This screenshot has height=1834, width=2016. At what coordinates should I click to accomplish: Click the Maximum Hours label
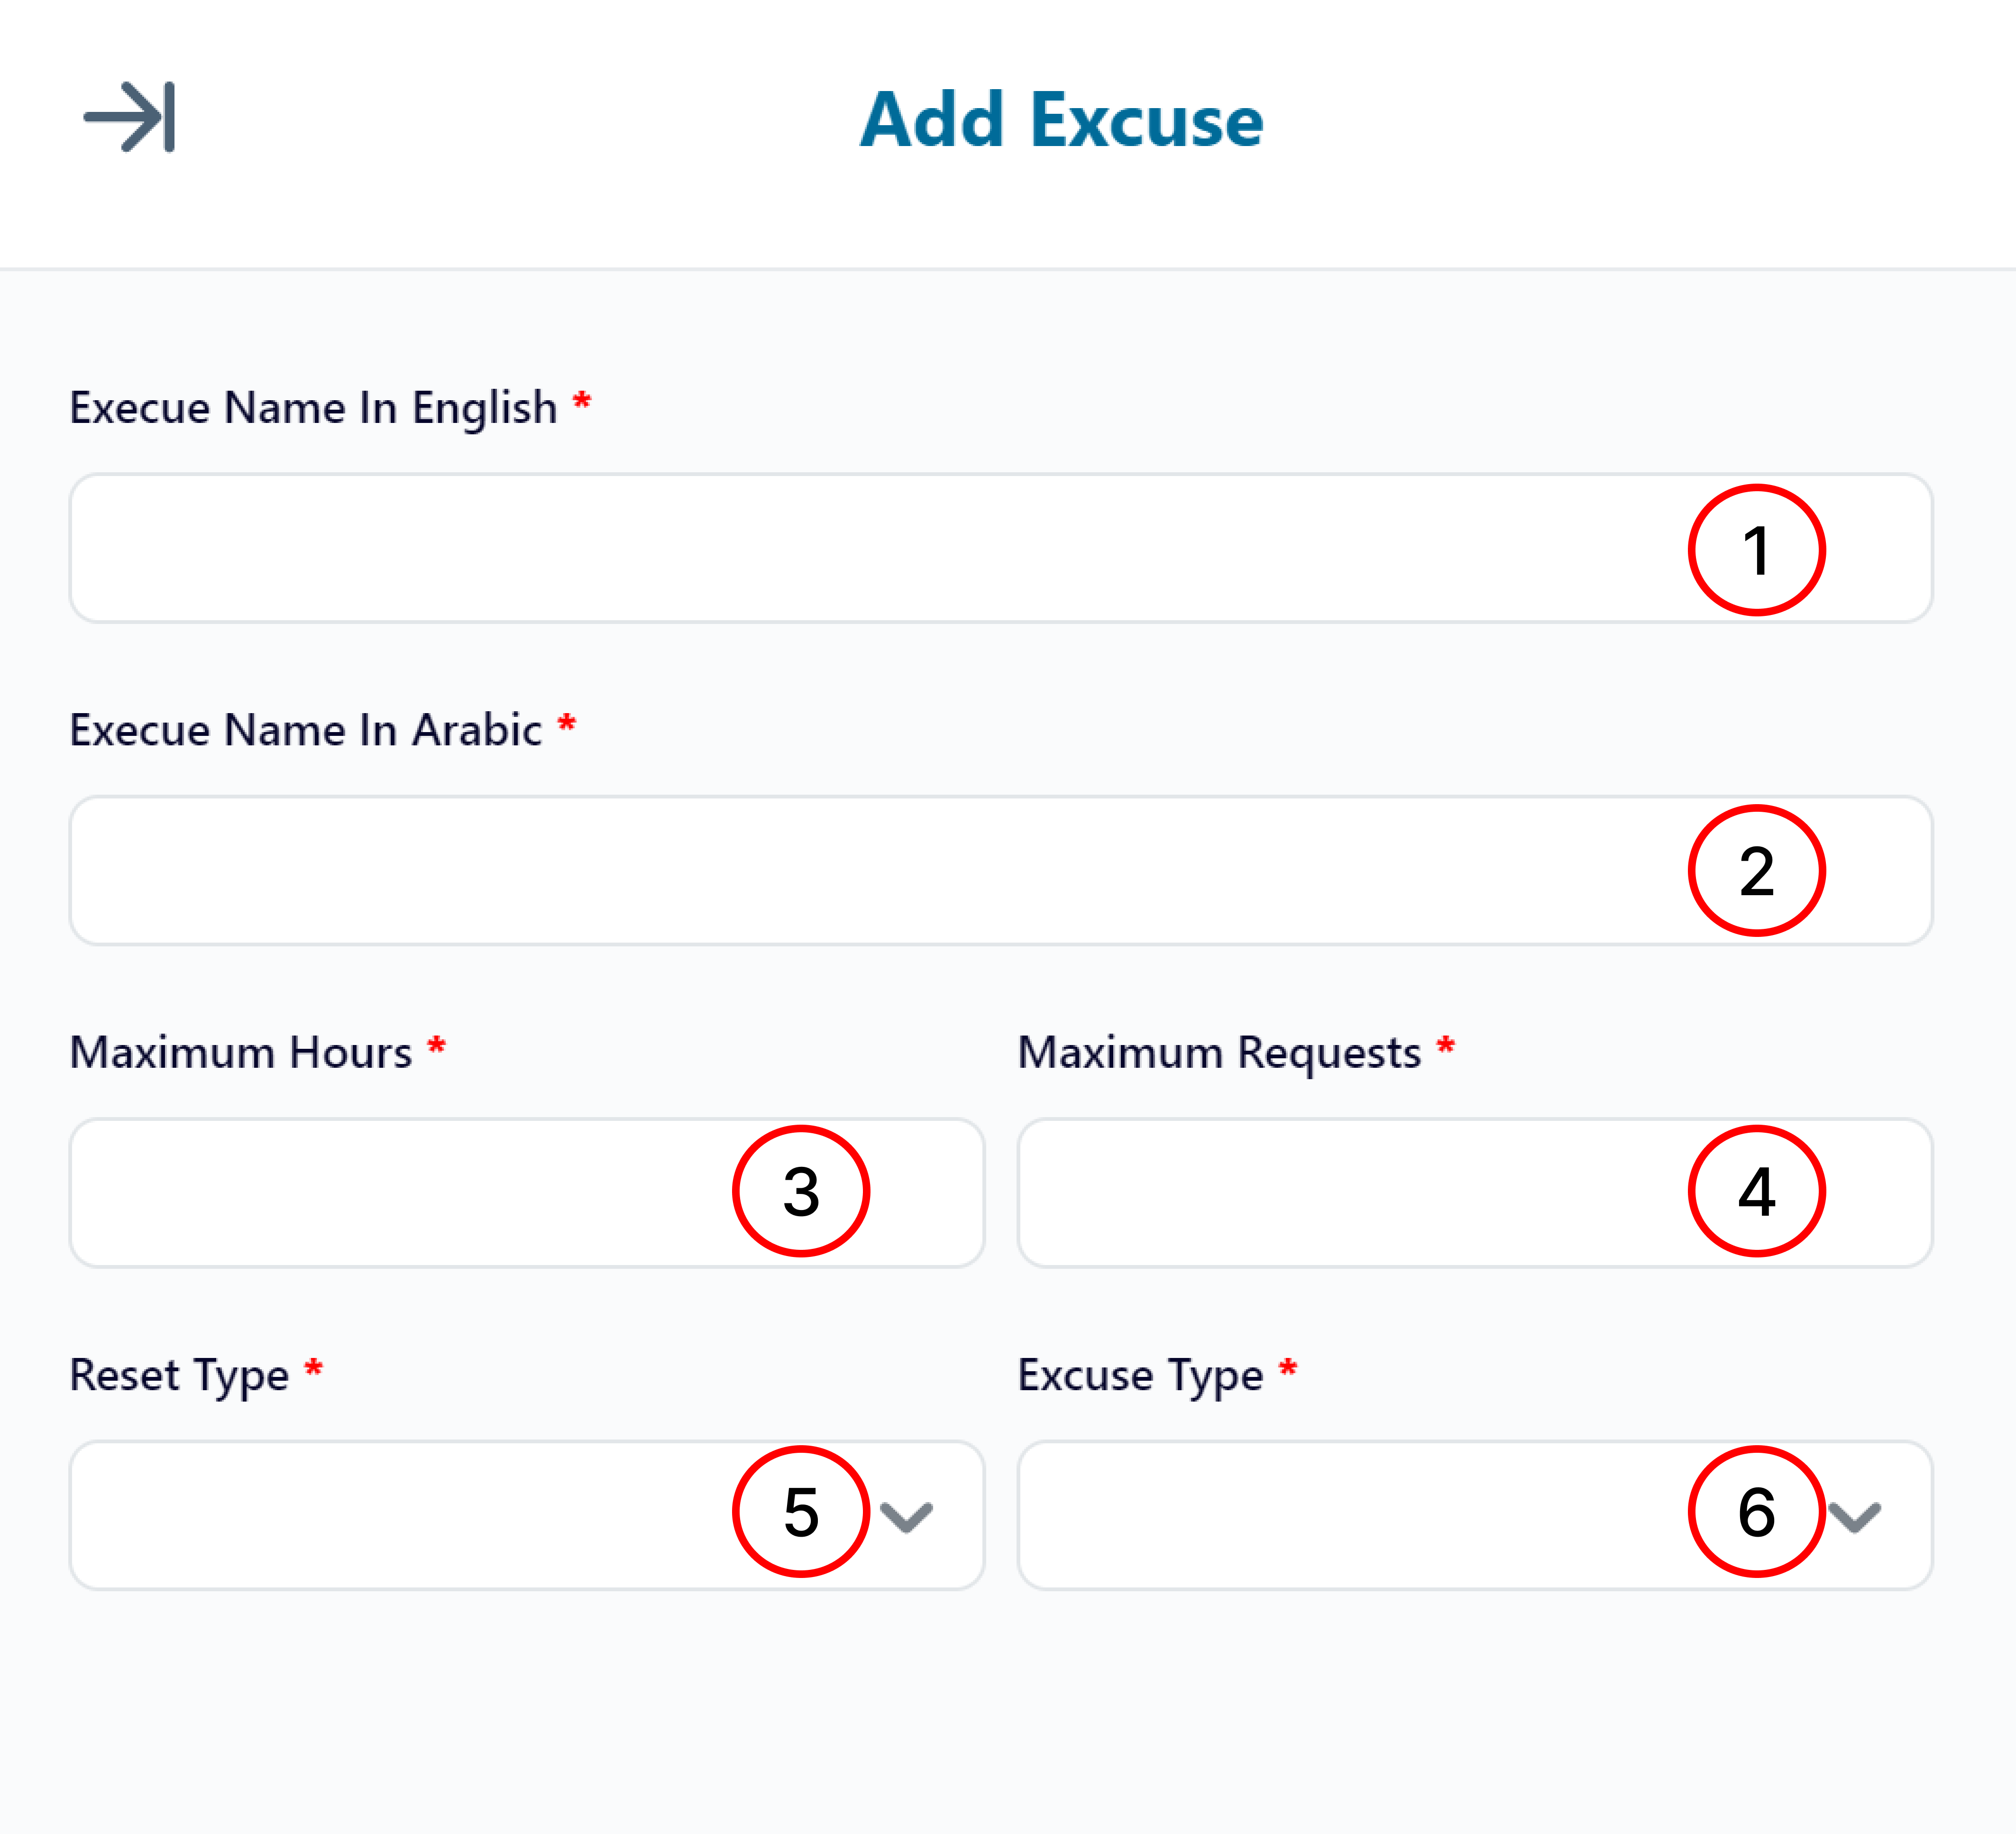coord(240,1052)
